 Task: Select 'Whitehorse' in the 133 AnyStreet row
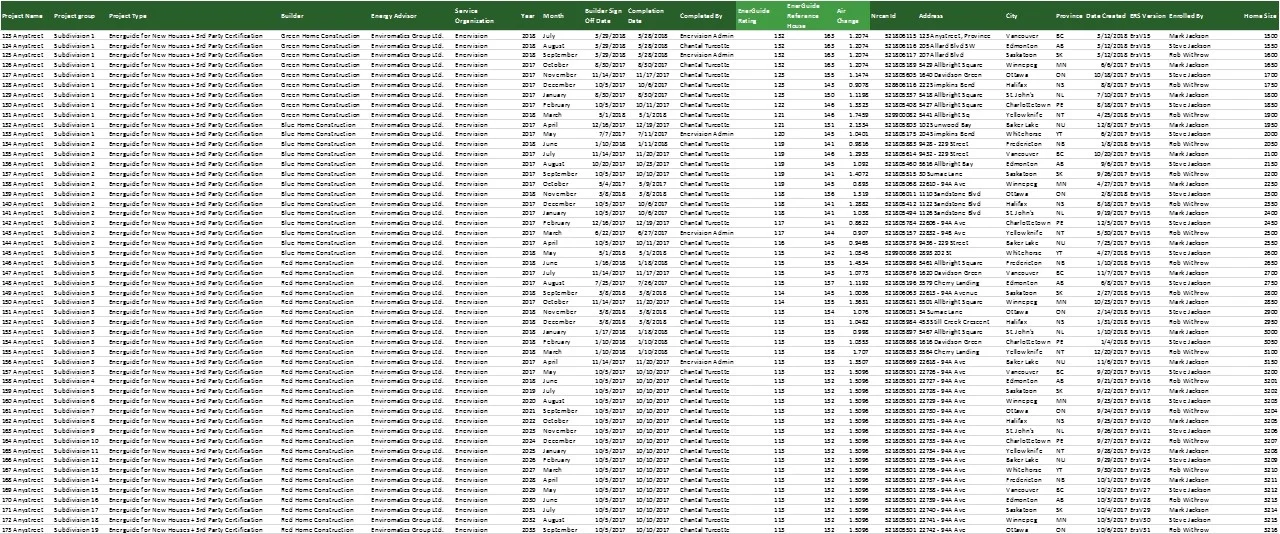click(x=1022, y=134)
